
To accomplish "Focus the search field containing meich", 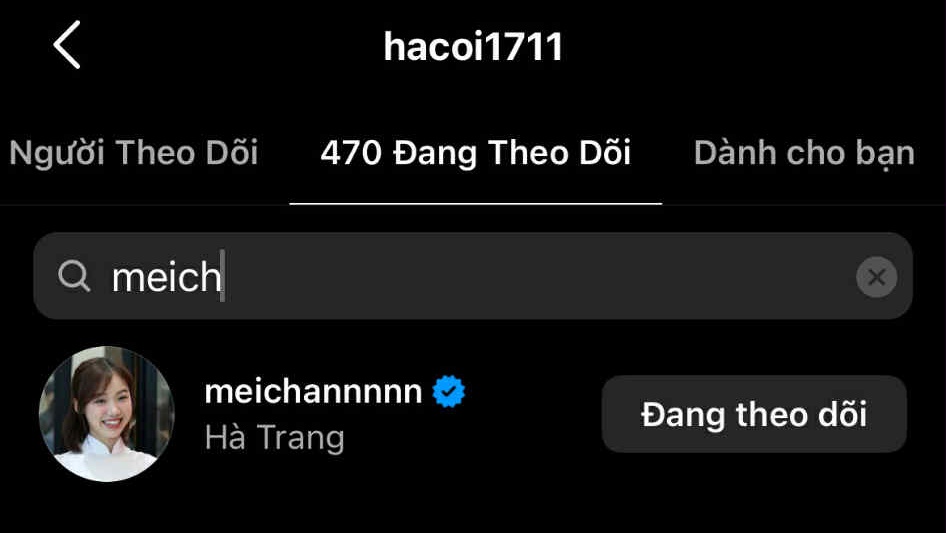I will (473, 276).
